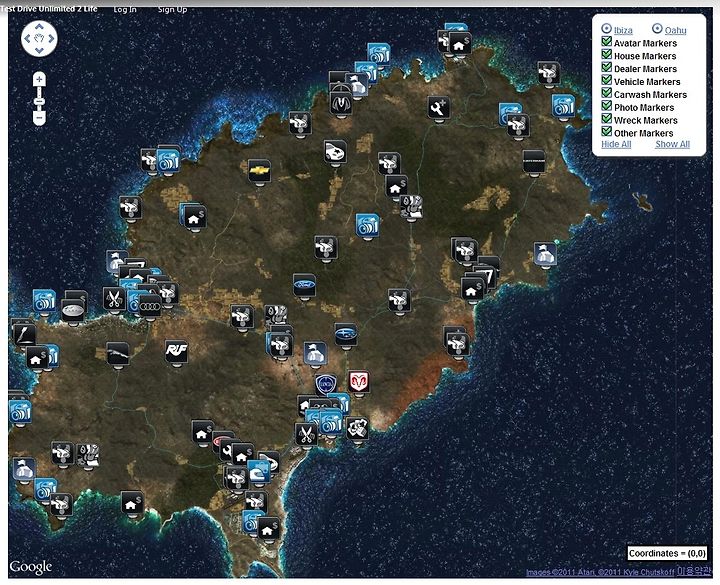The image size is (720, 585).
Task: Pan the map right with arrow
Action: tap(51, 39)
